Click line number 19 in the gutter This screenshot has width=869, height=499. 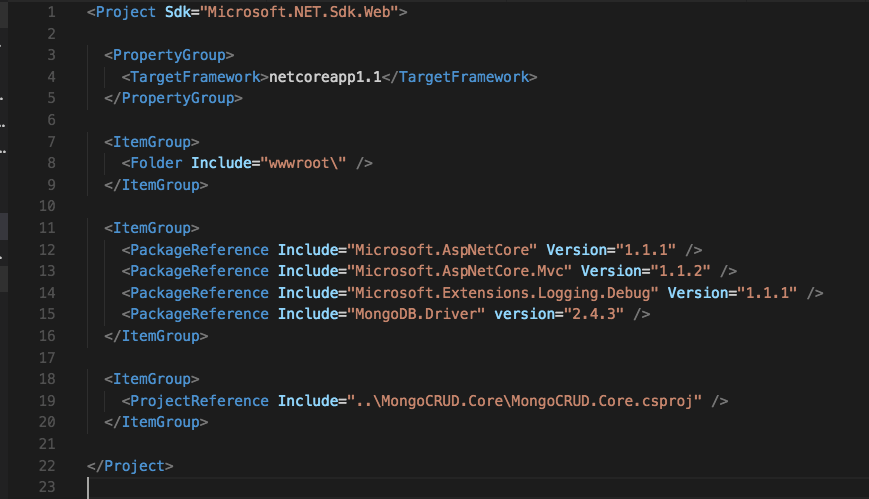point(47,401)
